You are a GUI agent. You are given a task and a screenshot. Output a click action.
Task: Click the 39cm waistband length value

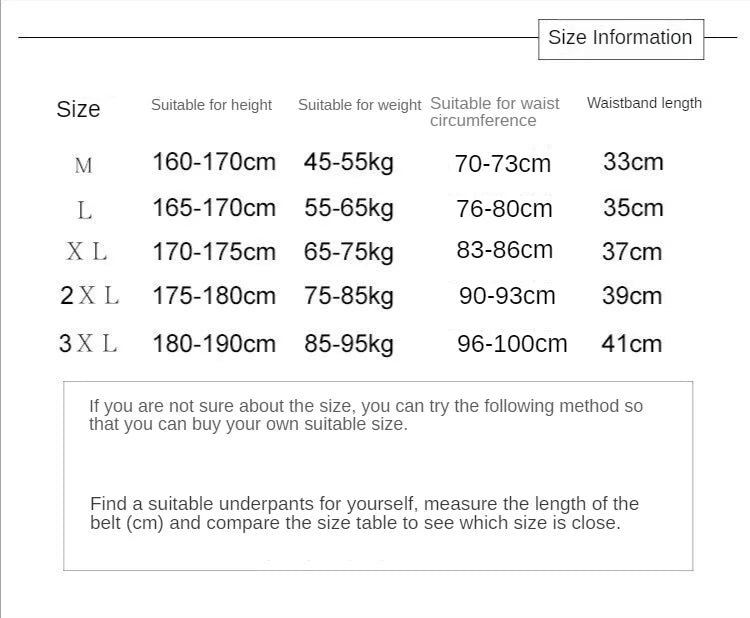point(632,296)
